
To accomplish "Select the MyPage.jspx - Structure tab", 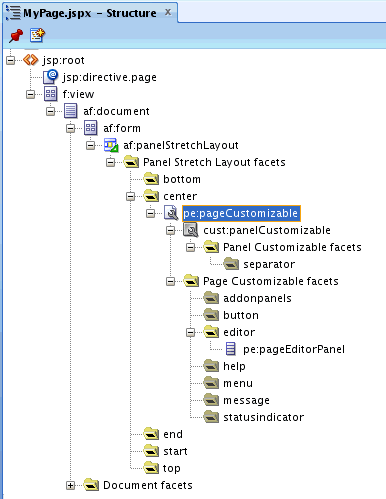I will pos(90,13).
